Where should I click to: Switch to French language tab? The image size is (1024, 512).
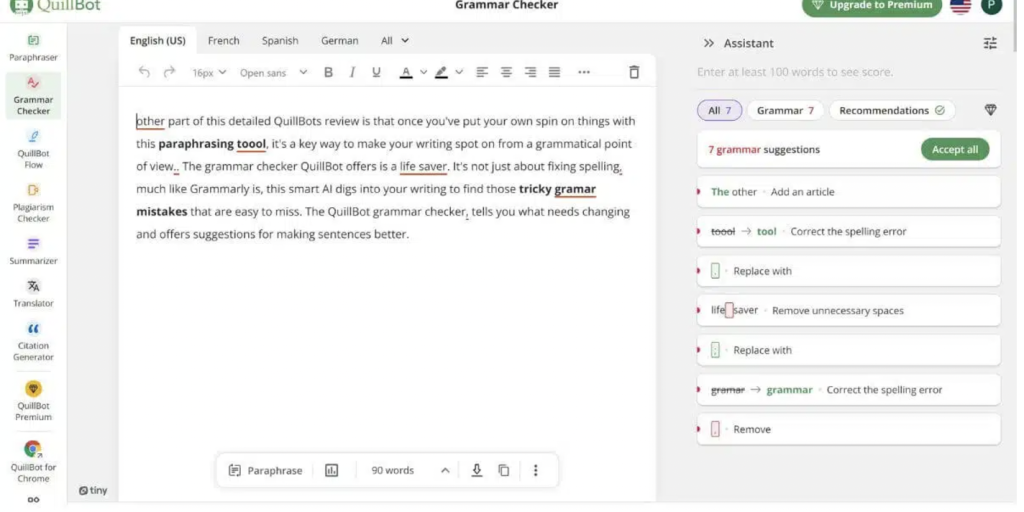223,40
